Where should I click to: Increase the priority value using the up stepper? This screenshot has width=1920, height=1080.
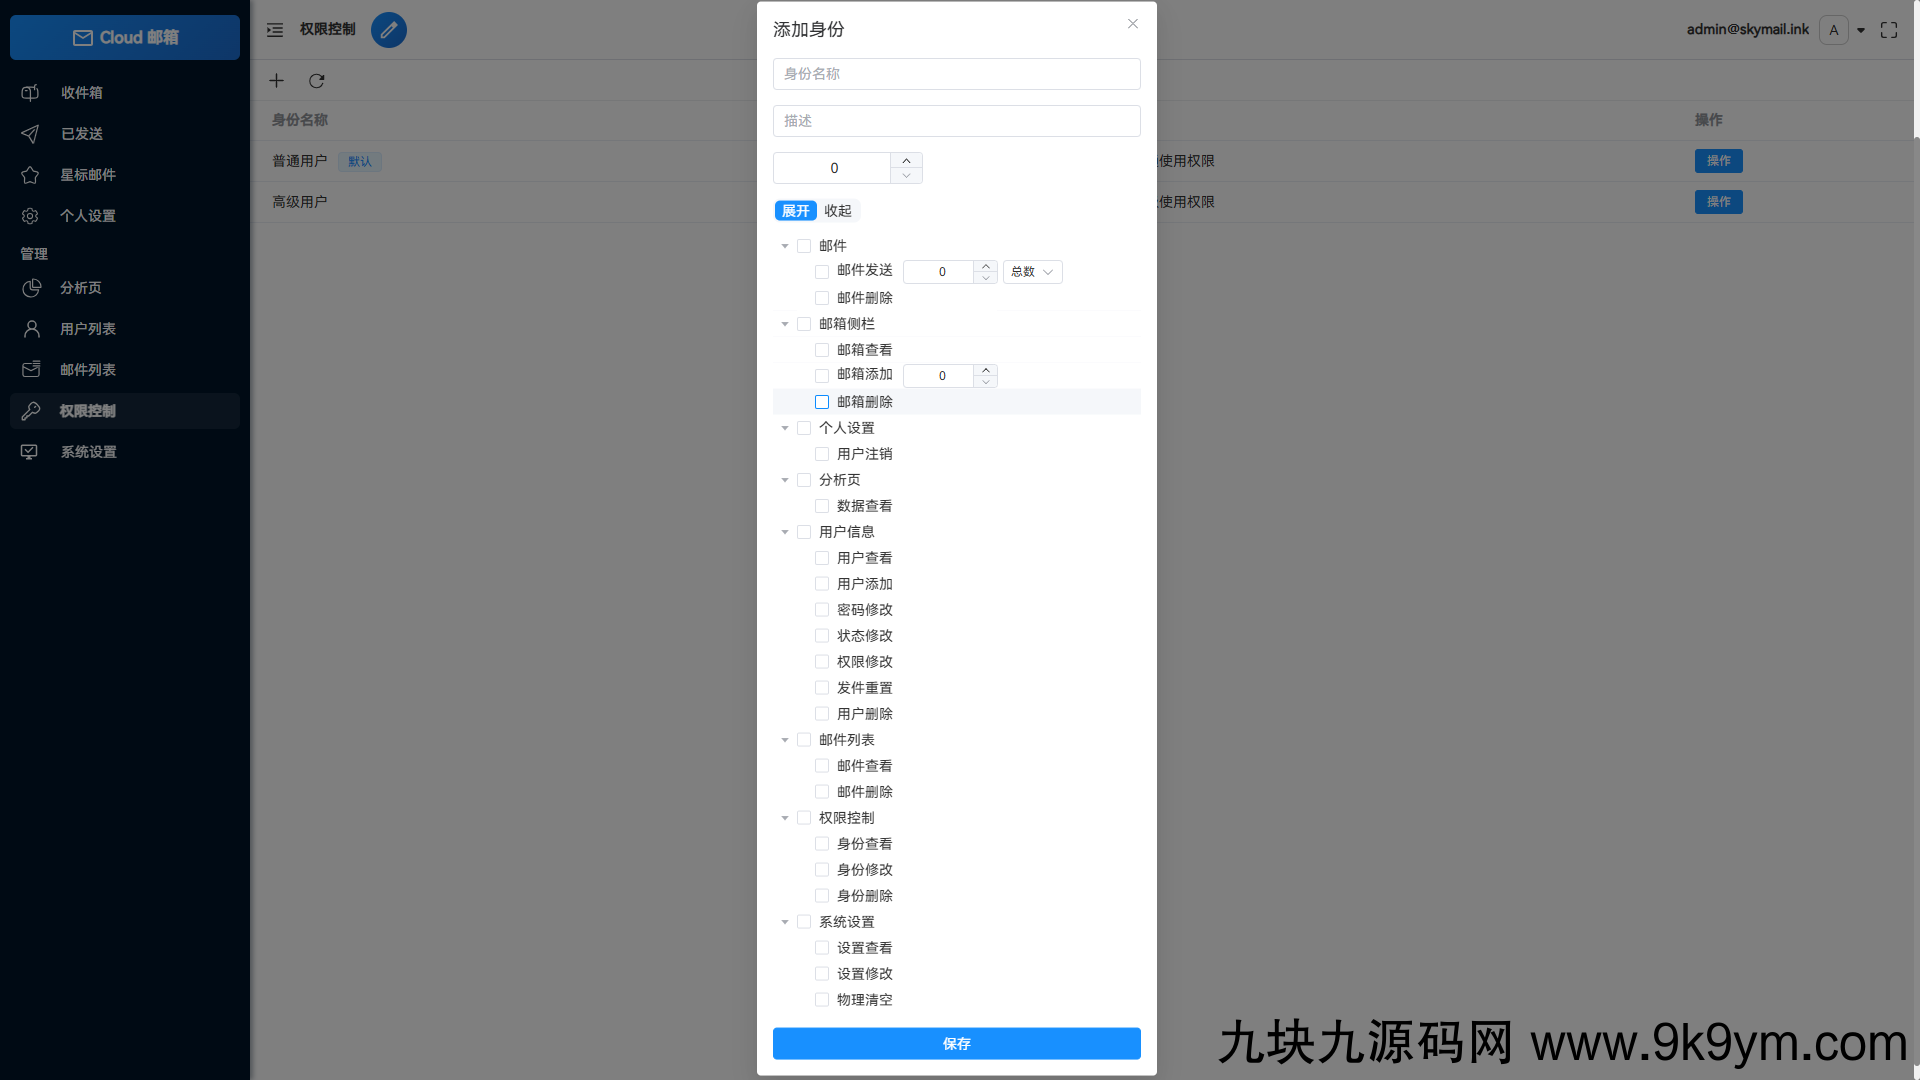point(906,161)
